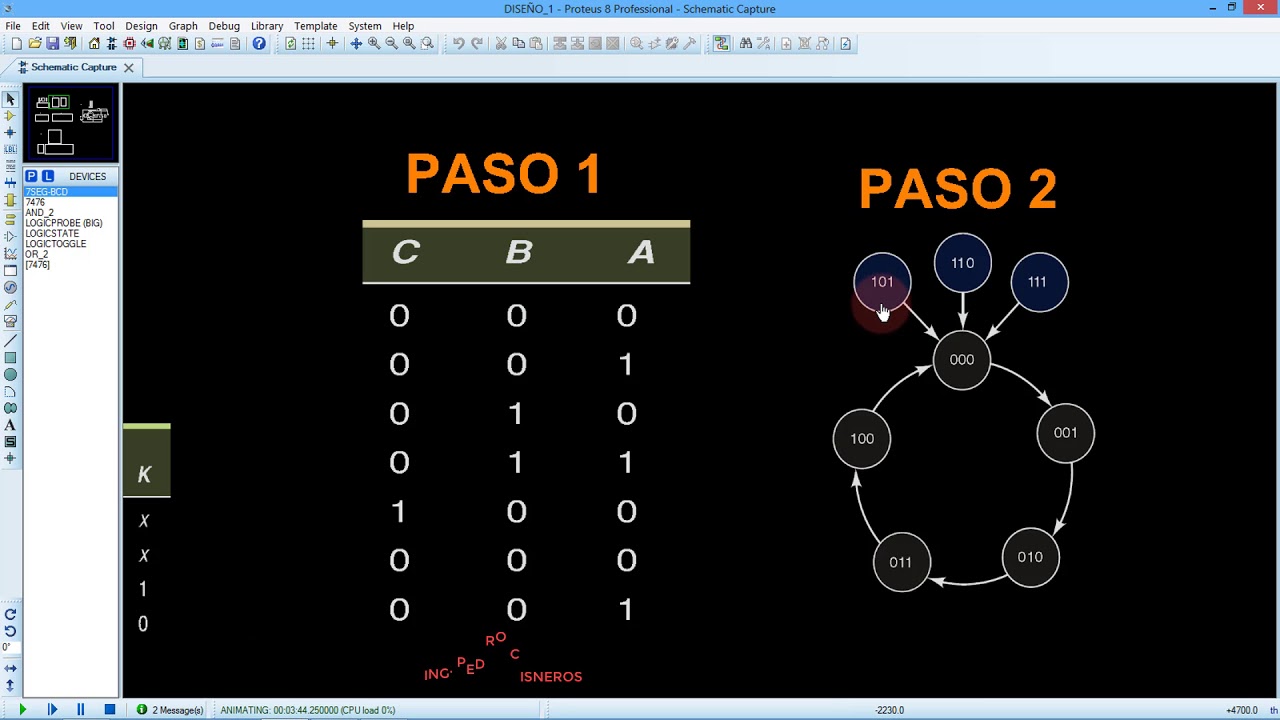Click the Paste from clipboard icon
This screenshot has height=720, width=1280.
click(536, 44)
